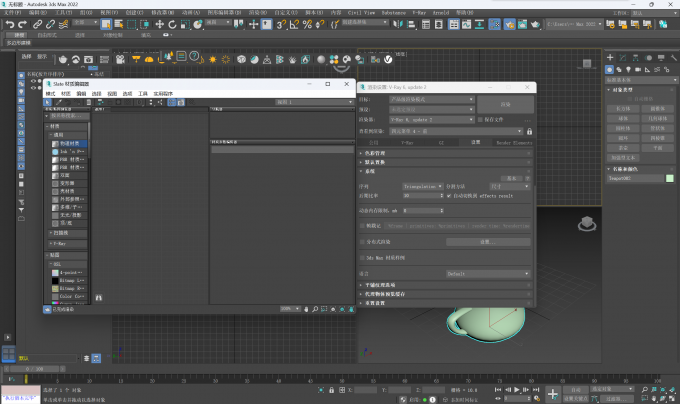Viewport: 680px width, 404px height.
Task: Open the 目标 render target dropdown
Action: 431,99
